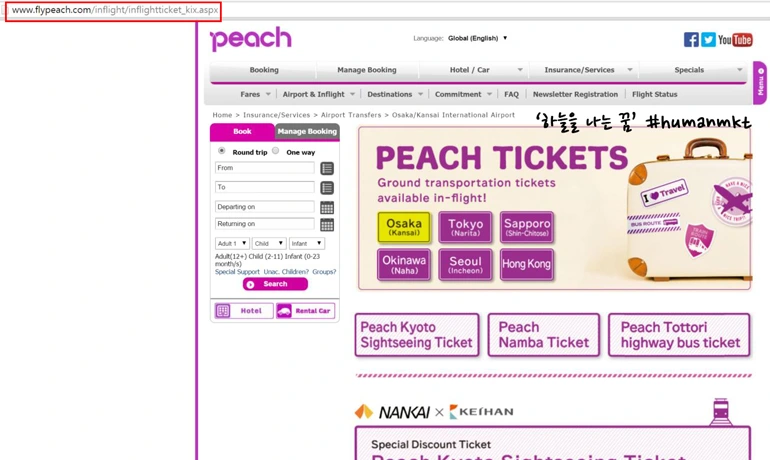Select the One way radio button
The image size is (770, 460).
(275, 151)
